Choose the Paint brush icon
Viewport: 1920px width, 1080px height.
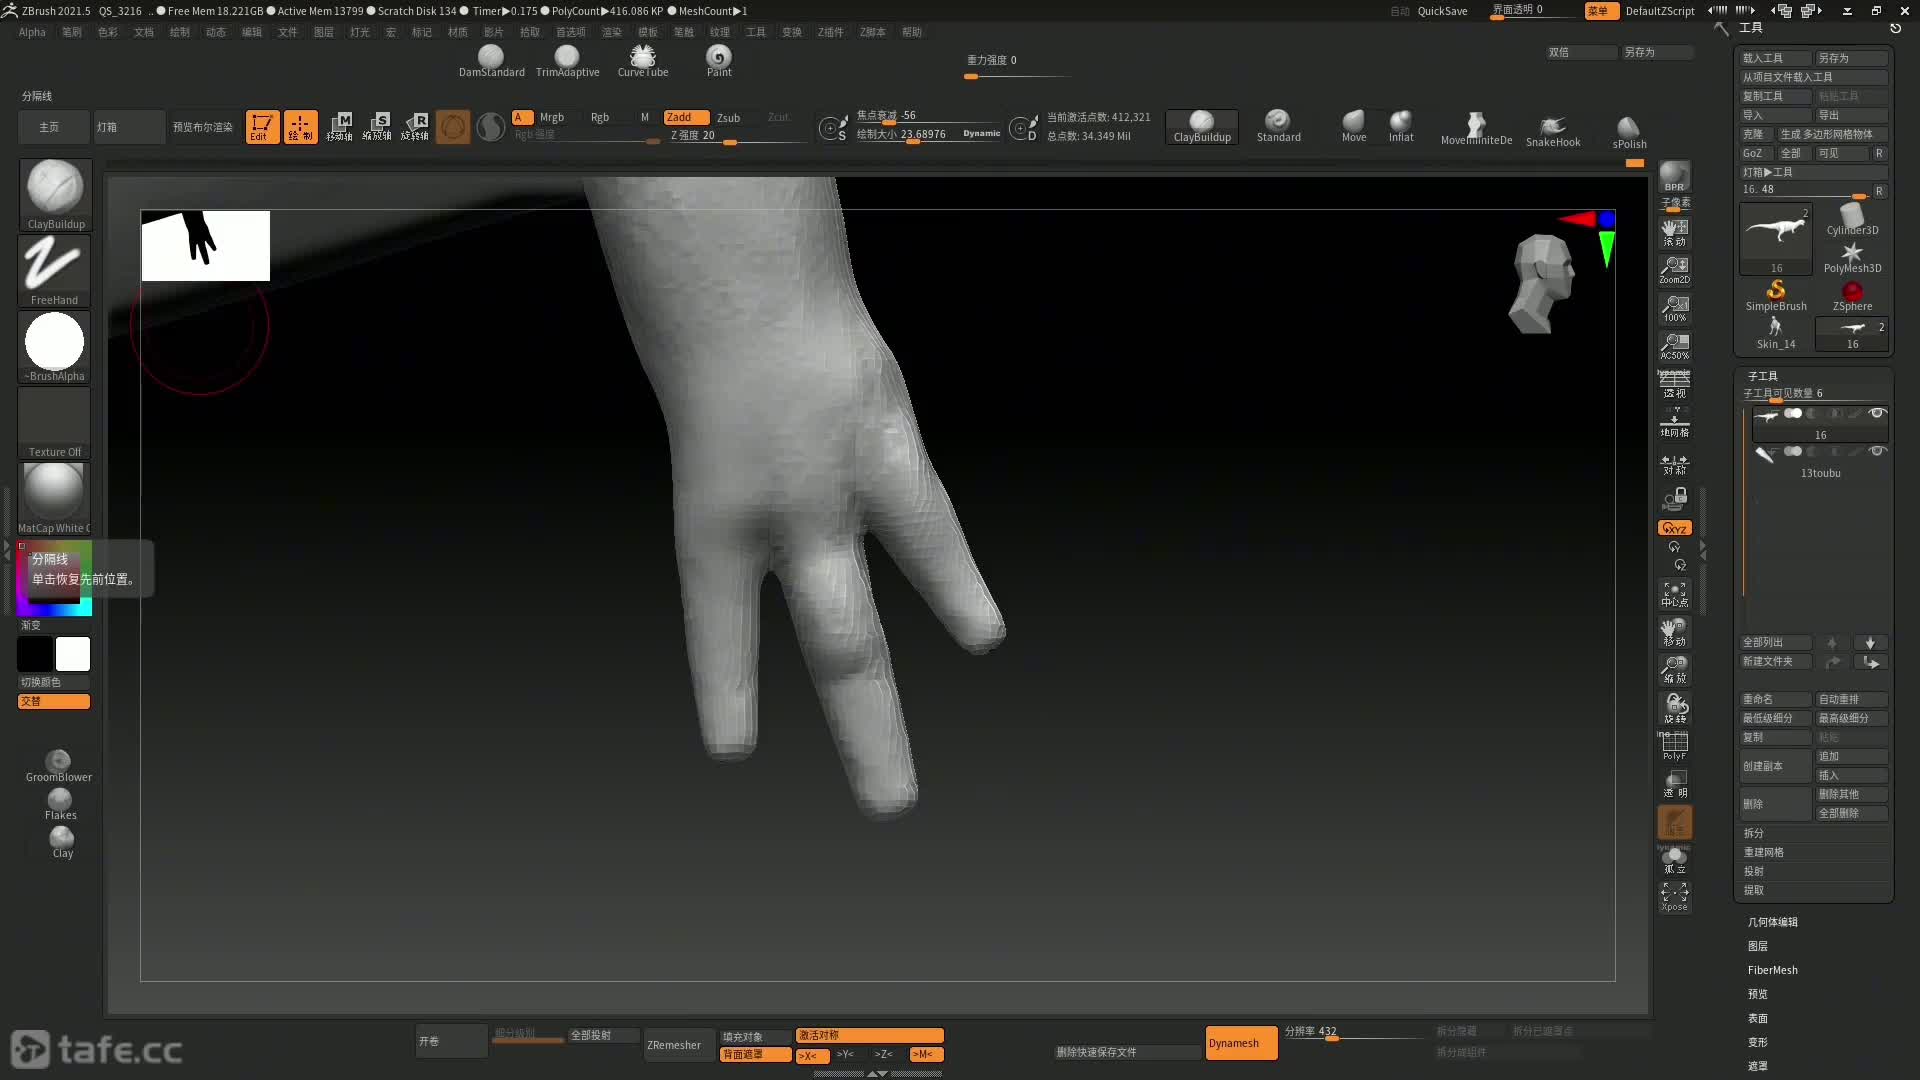point(719,61)
